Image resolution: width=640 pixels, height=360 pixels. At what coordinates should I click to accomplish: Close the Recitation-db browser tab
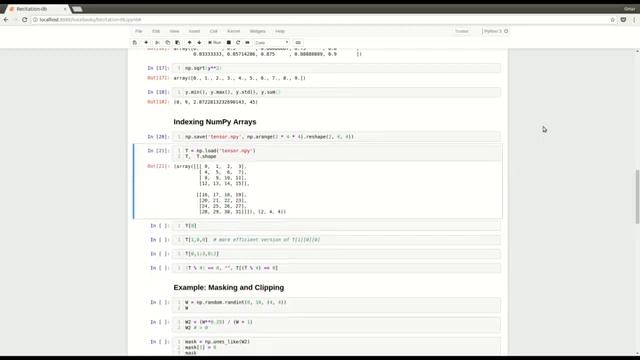pyautogui.click(x=65, y=9)
